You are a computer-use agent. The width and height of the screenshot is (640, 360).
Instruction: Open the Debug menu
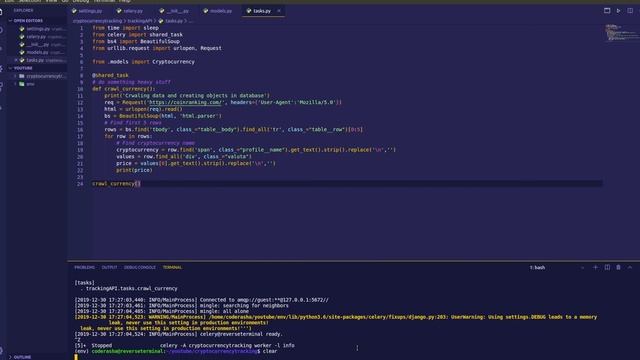click(x=81, y=2)
